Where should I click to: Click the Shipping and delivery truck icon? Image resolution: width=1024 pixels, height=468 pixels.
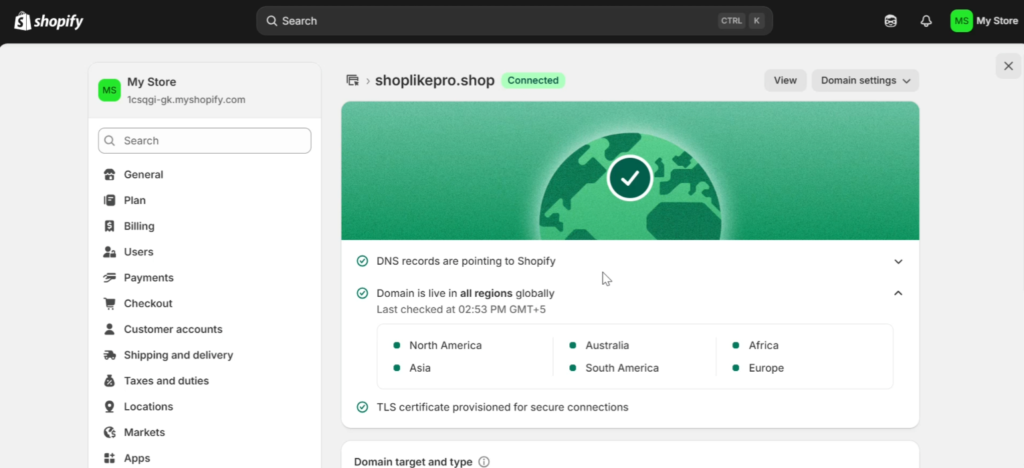click(110, 355)
